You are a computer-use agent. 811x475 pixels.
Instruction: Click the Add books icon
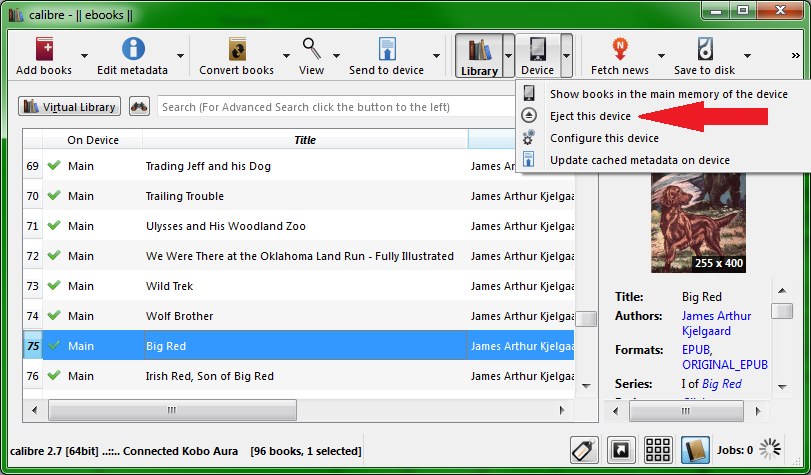click(x=44, y=50)
